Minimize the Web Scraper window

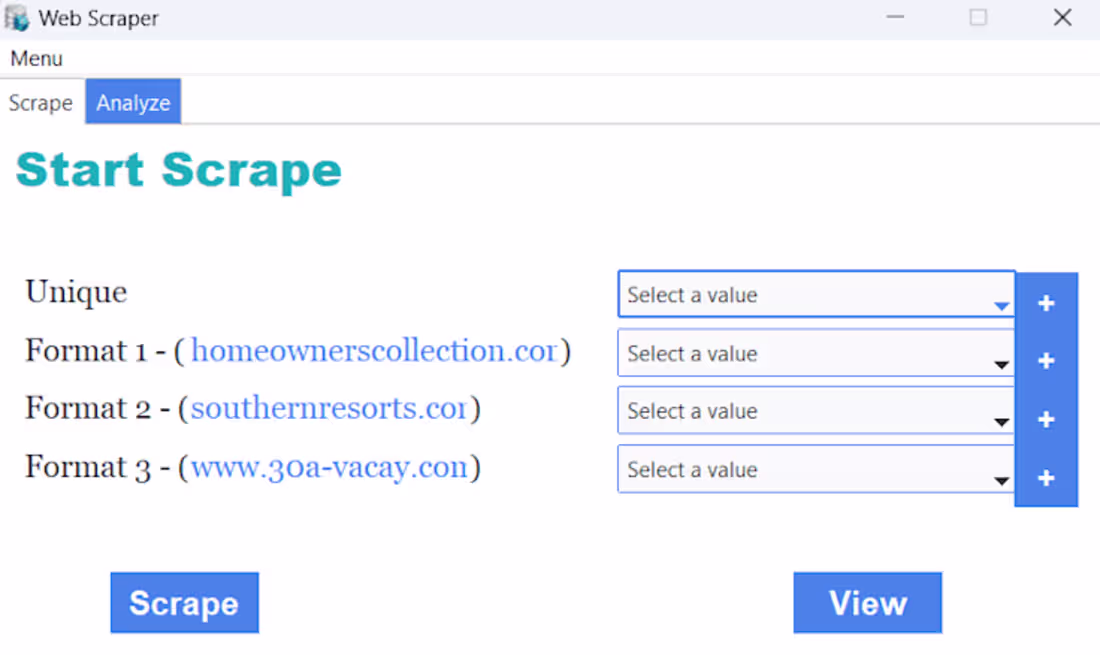(895, 18)
